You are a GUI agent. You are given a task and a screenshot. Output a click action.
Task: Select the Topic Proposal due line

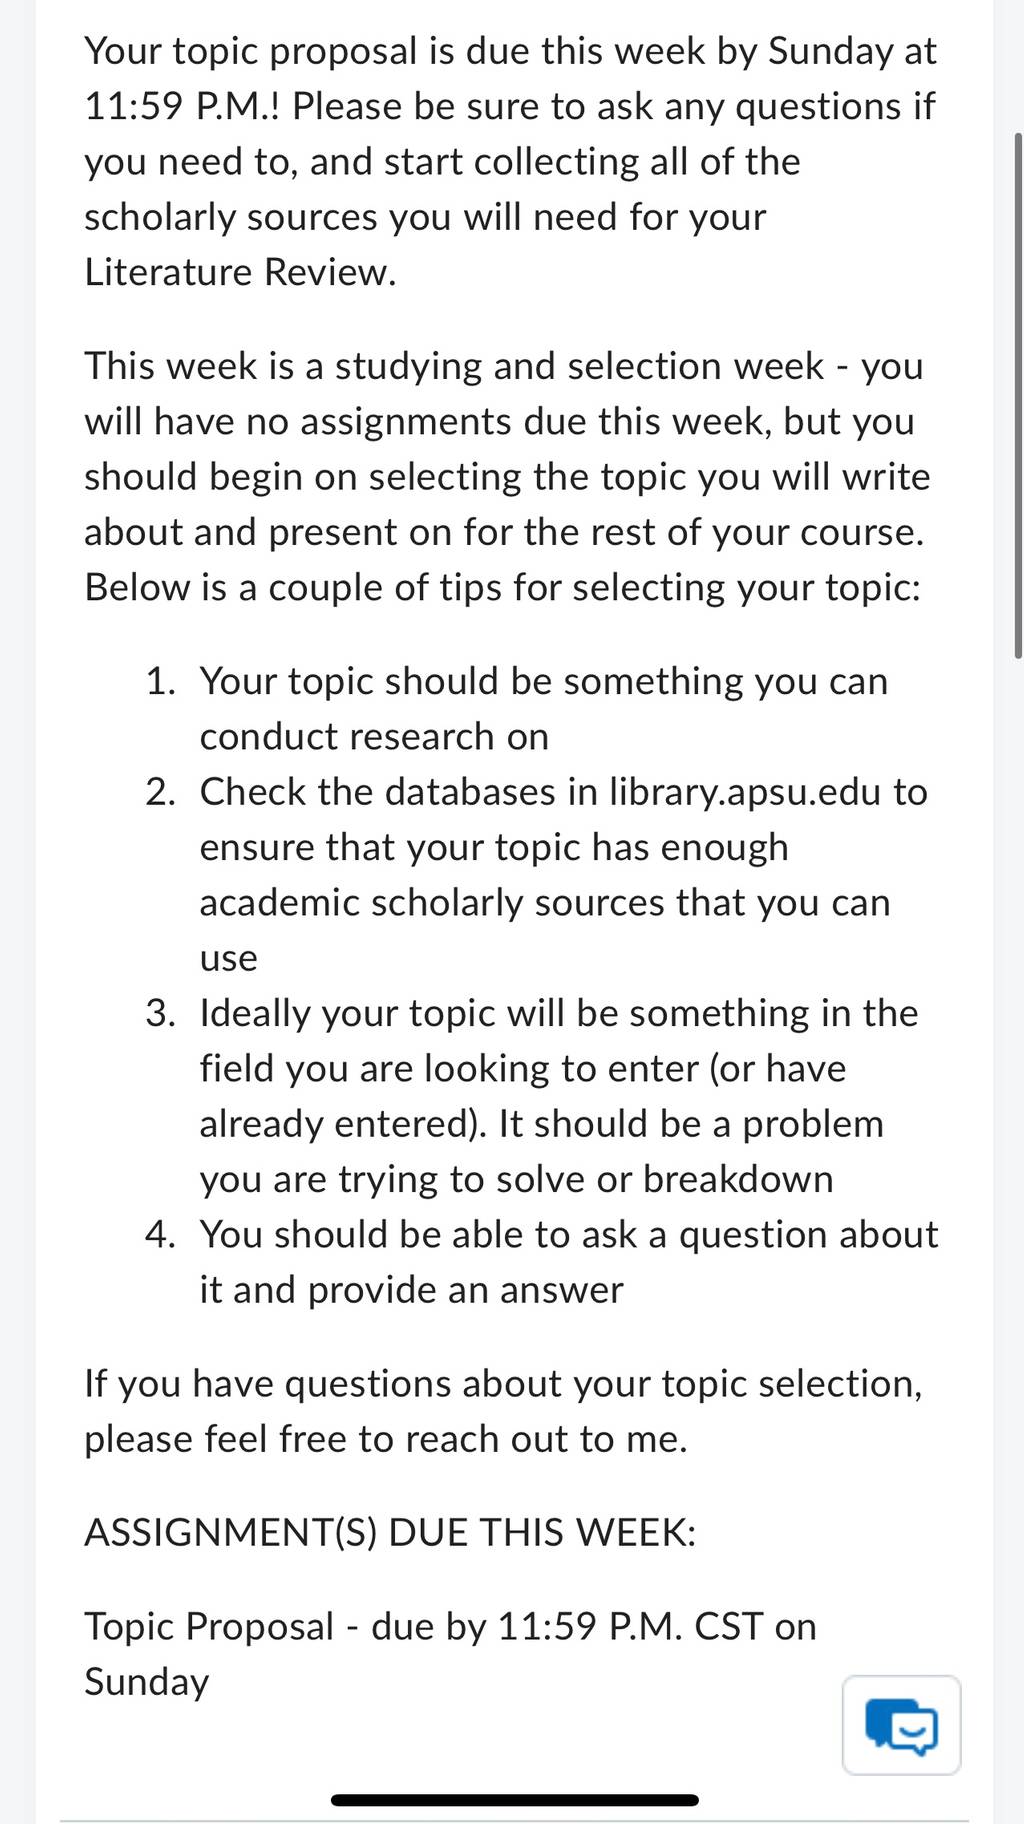pyautogui.click(x=450, y=1654)
